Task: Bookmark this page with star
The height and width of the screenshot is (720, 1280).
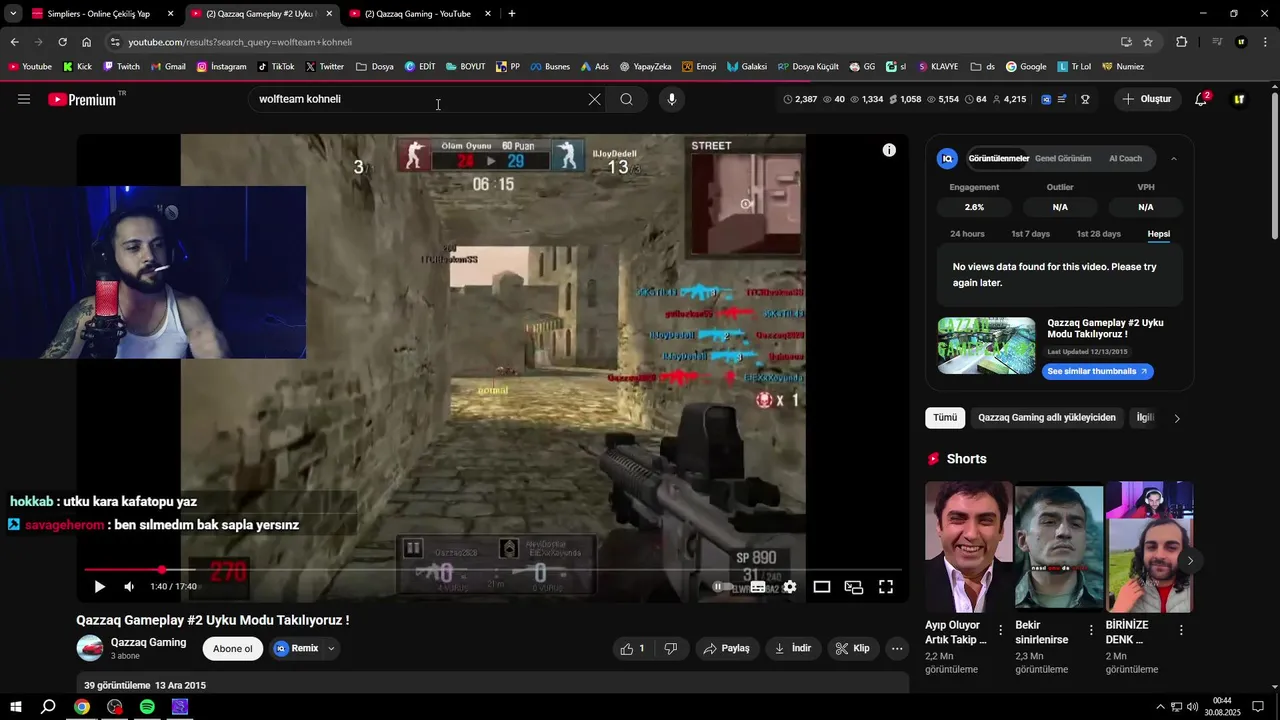Action: coord(1148,42)
